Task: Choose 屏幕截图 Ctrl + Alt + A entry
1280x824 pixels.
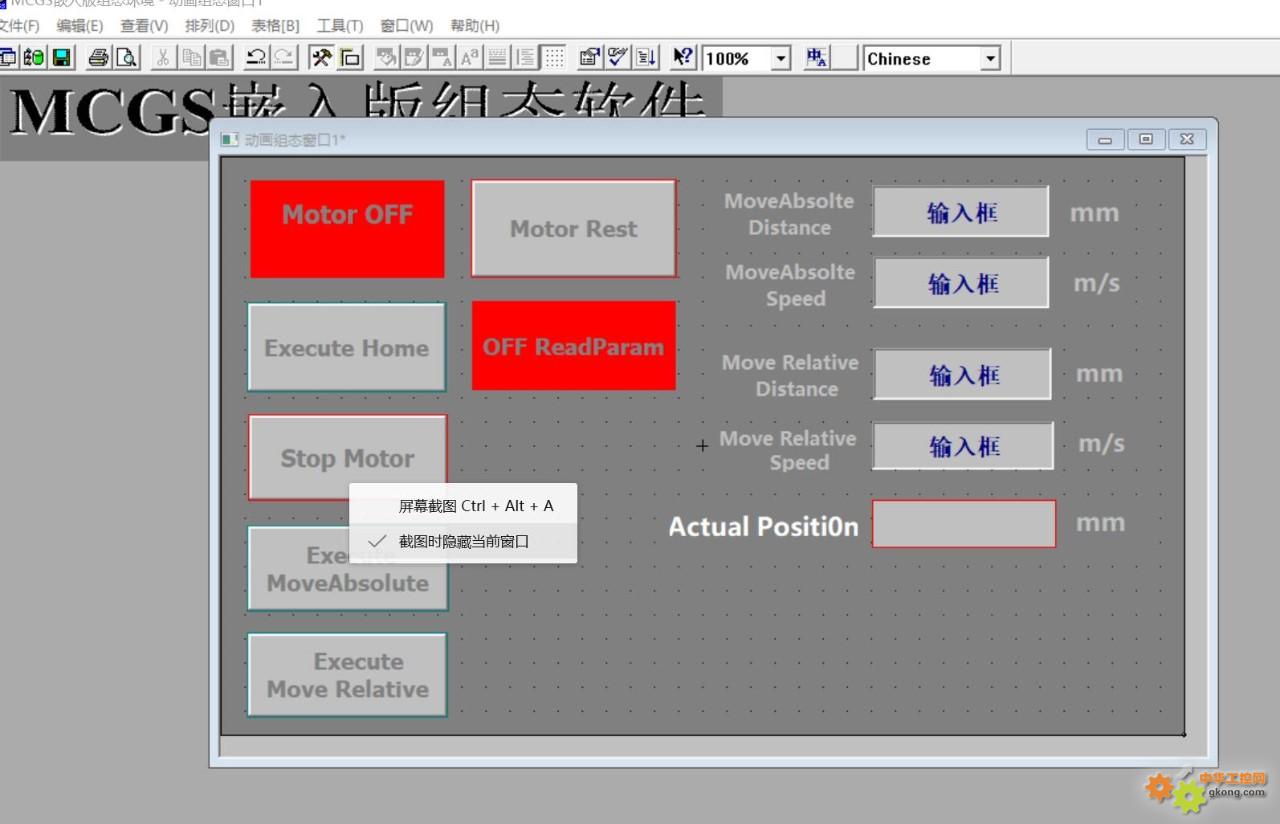Action: 463,506
